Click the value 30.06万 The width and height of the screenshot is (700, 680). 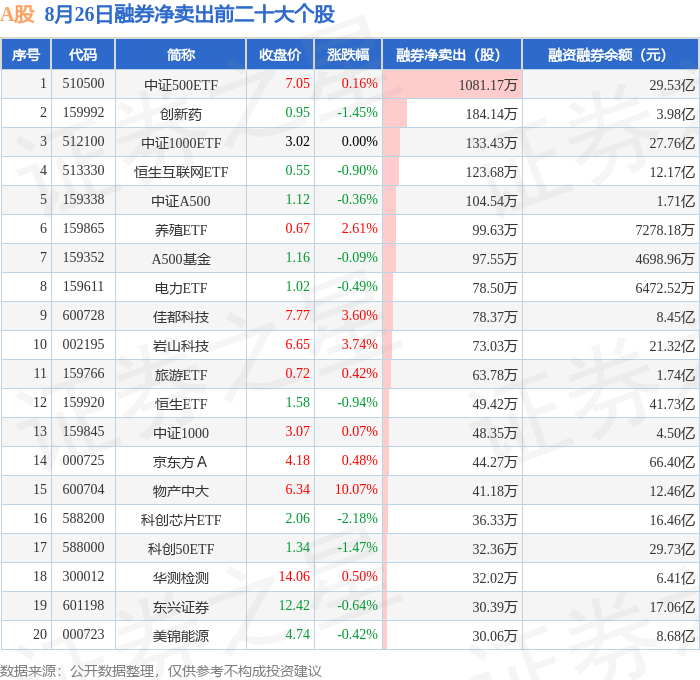click(x=495, y=636)
